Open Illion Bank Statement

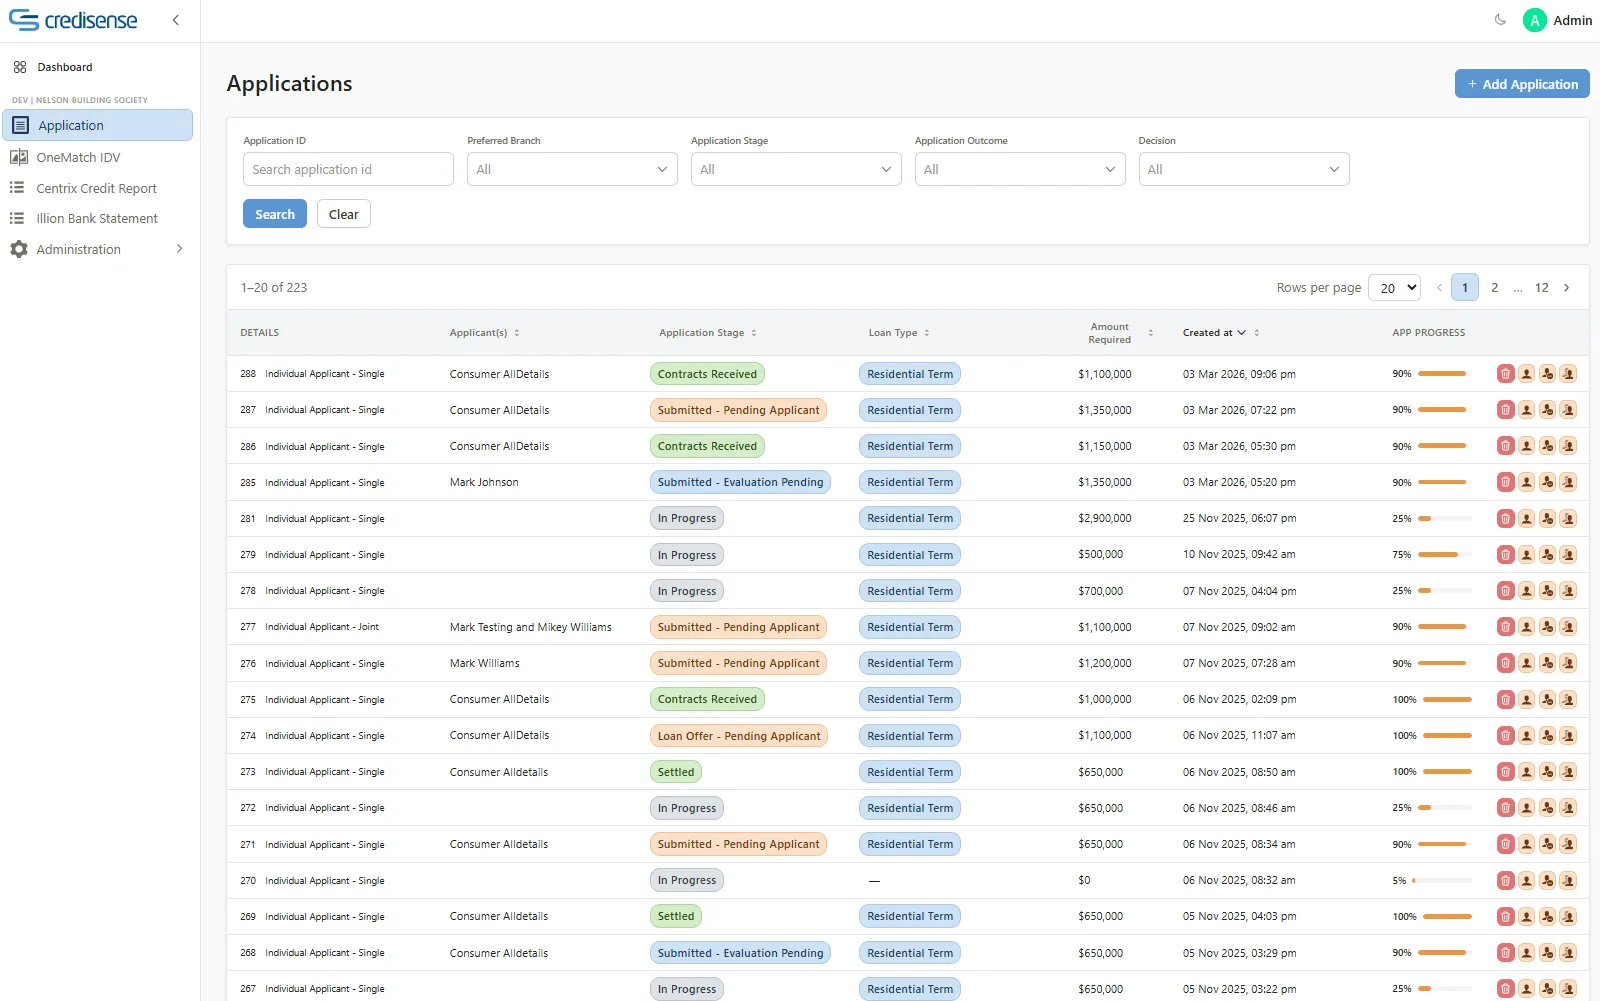tap(97, 218)
